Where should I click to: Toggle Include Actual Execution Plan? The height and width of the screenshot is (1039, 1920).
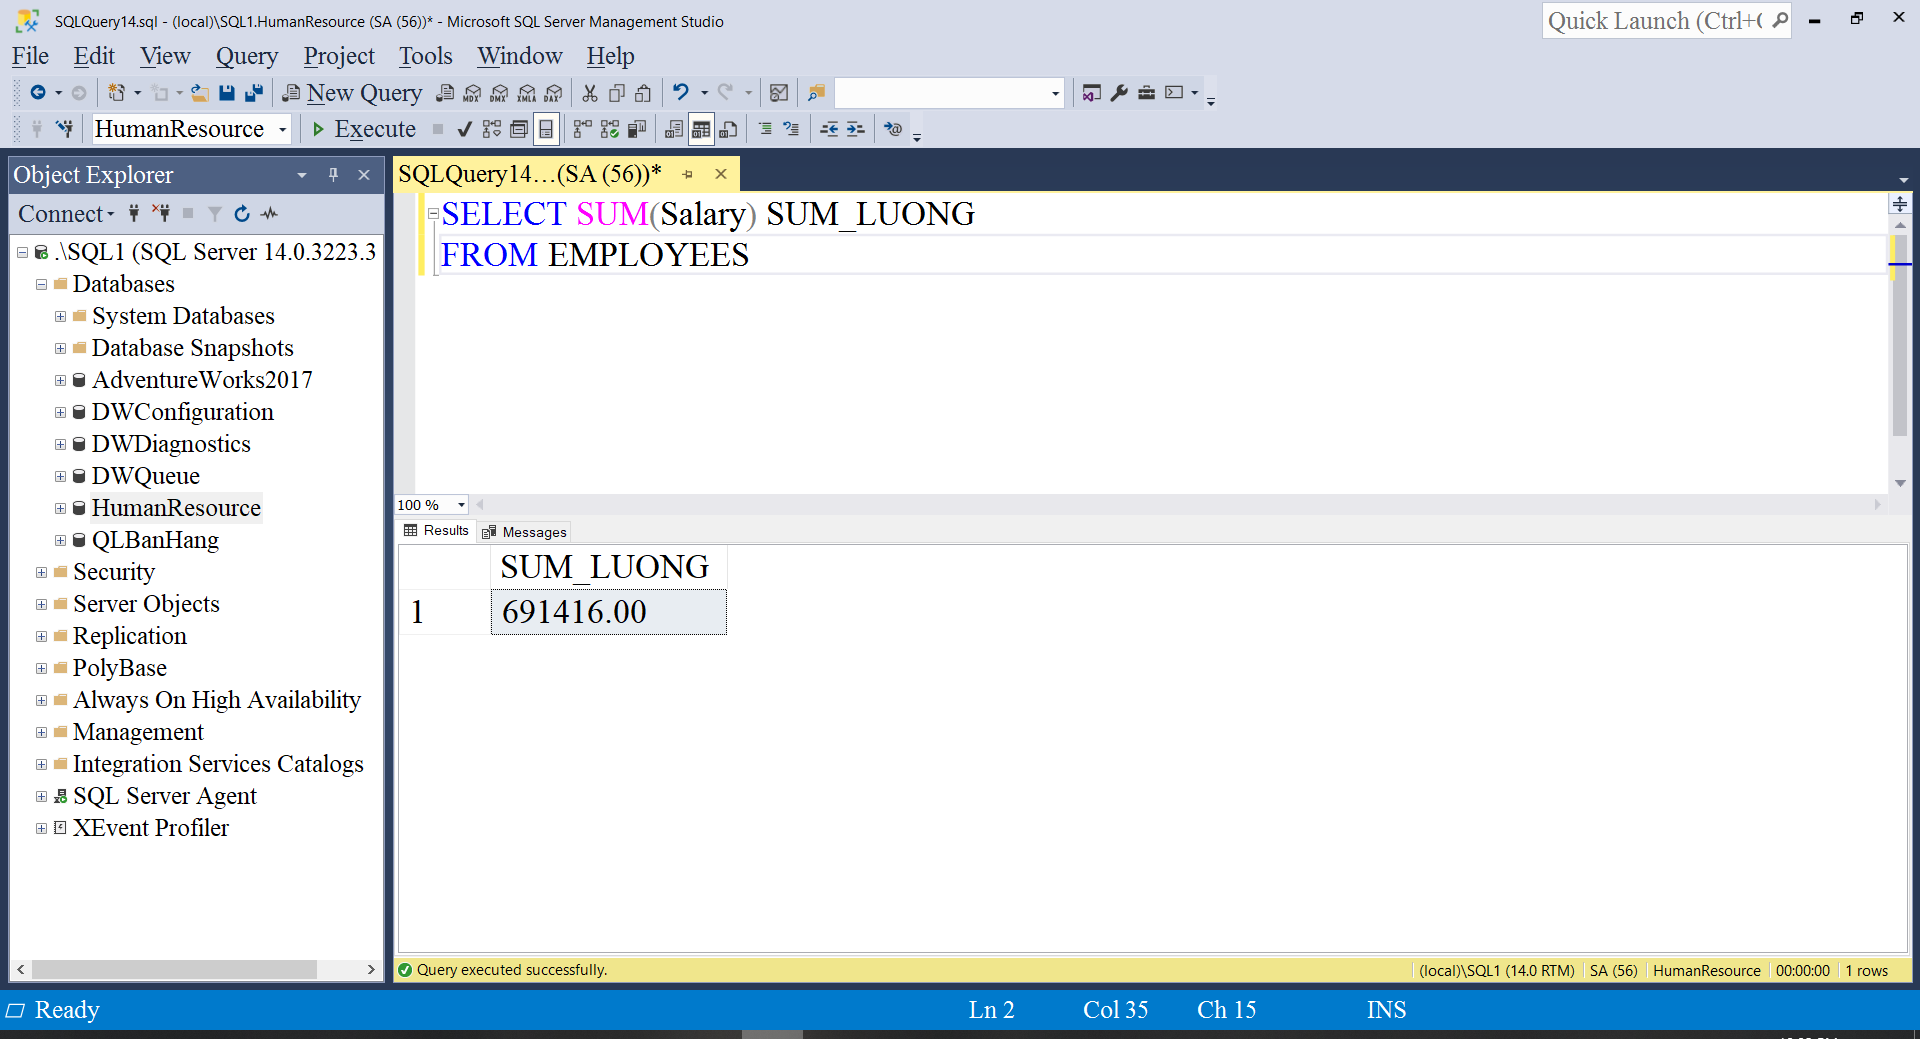click(x=582, y=129)
